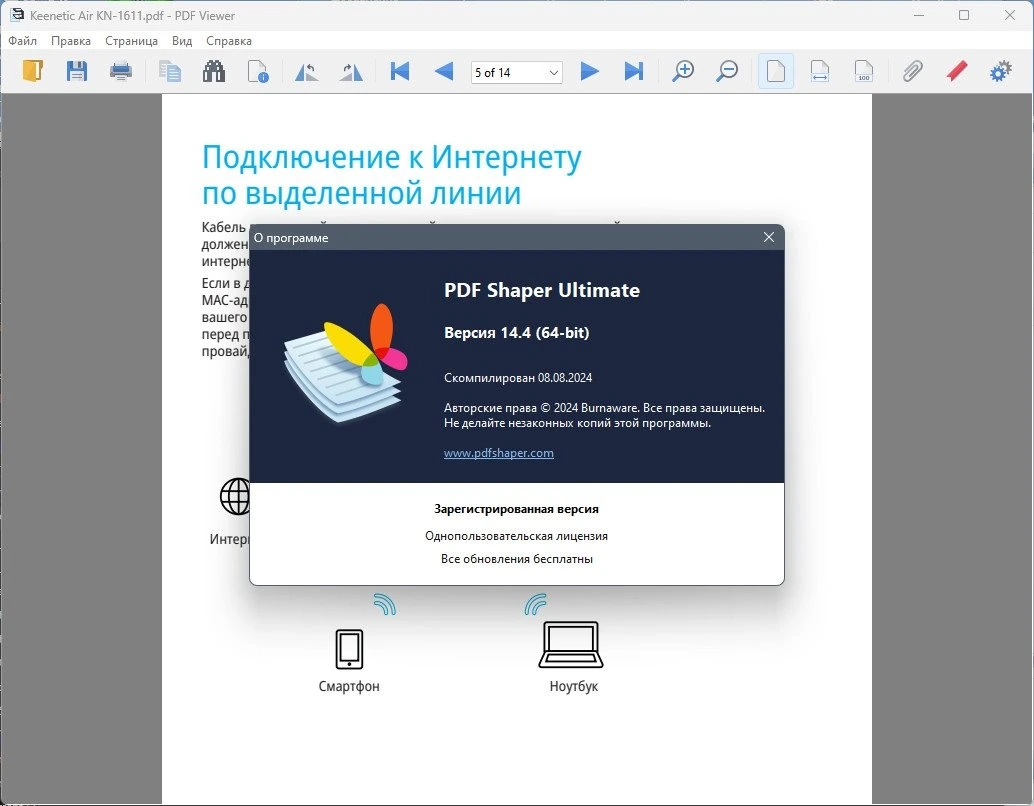The width and height of the screenshot is (1034, 806).
Task: Zoom in with the plus magnifier
Action: 683,71
